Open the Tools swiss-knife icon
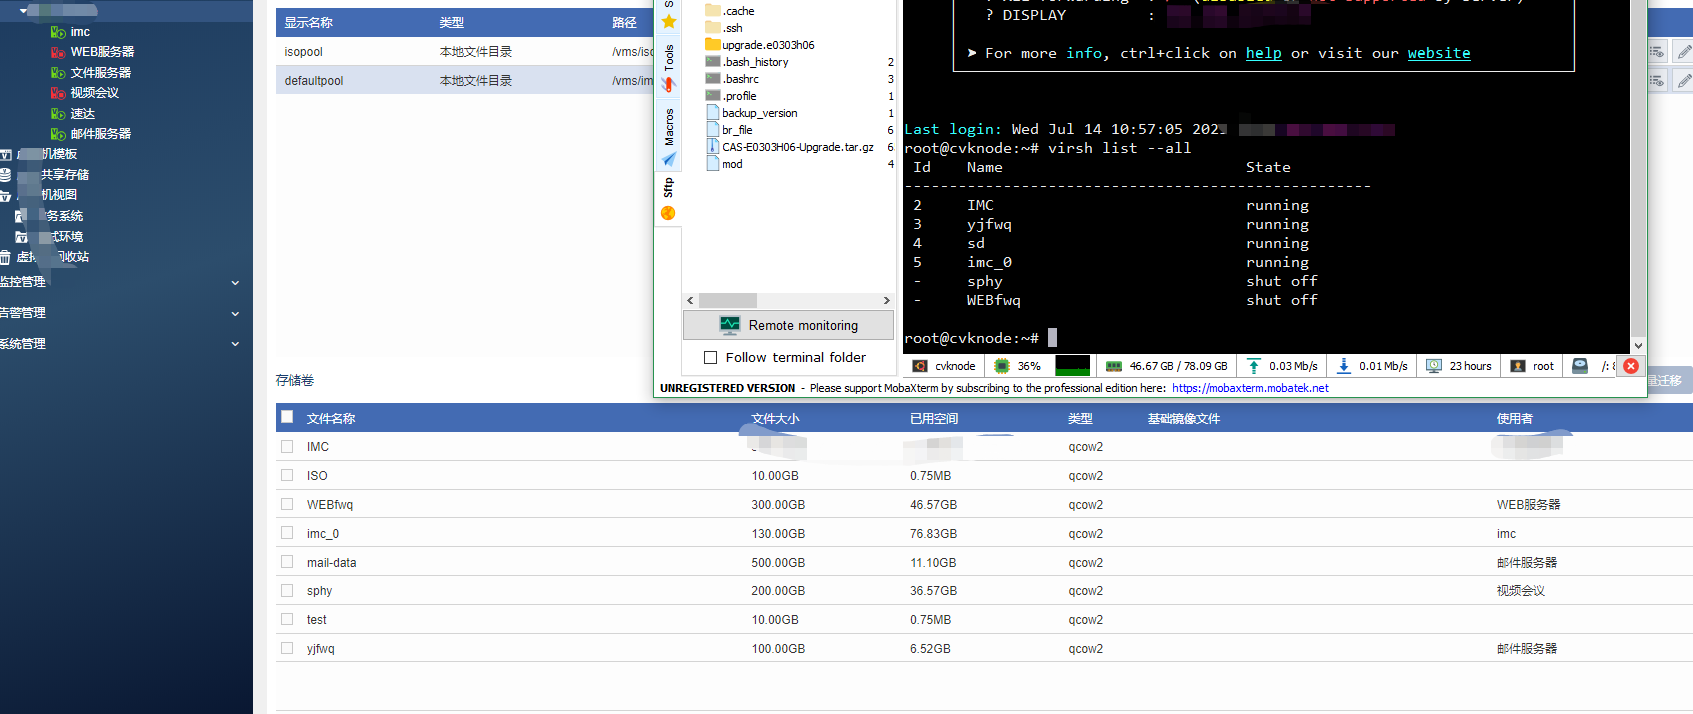The width and height of the screenshot is (1693, 714). tap(669, 85)
